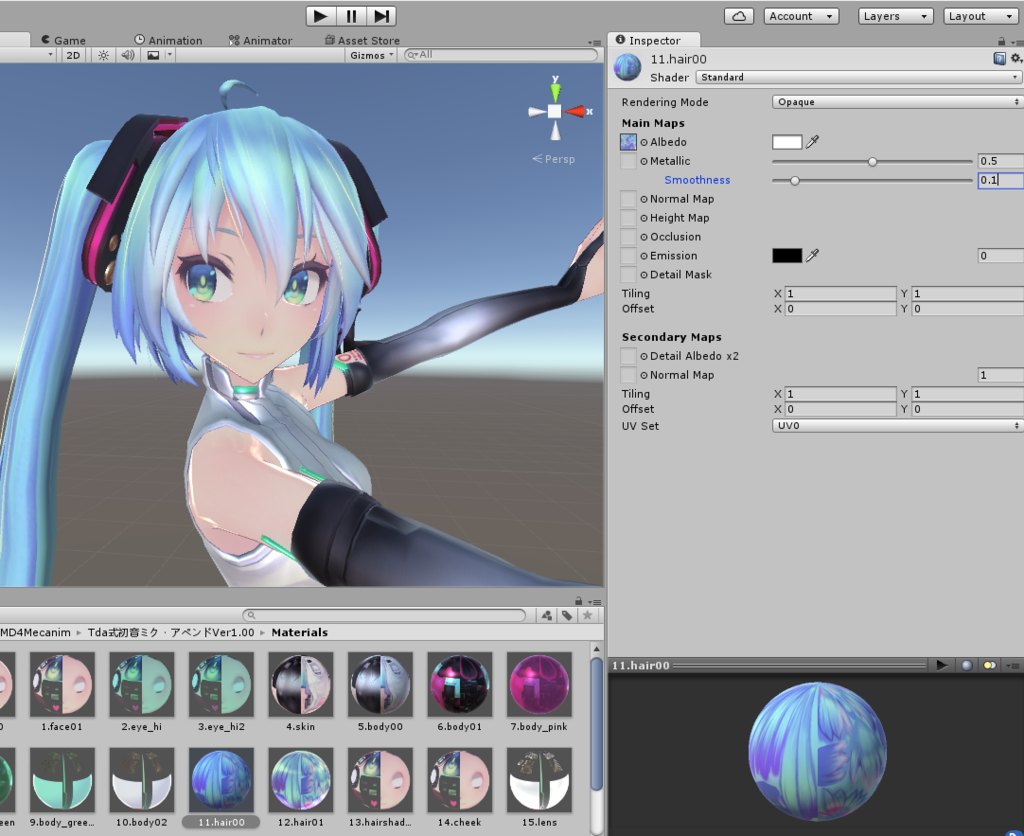The image size is (1024, 836).
Task: Open Rendering Mode Opaque dropdown
Action: point(896,102)
